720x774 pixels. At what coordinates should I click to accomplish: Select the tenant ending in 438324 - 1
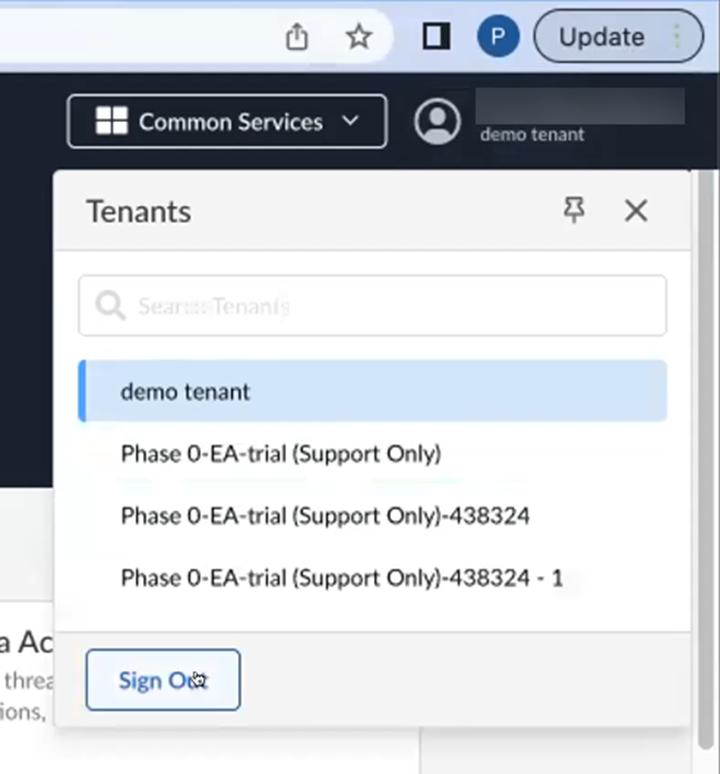pos(341,578)
